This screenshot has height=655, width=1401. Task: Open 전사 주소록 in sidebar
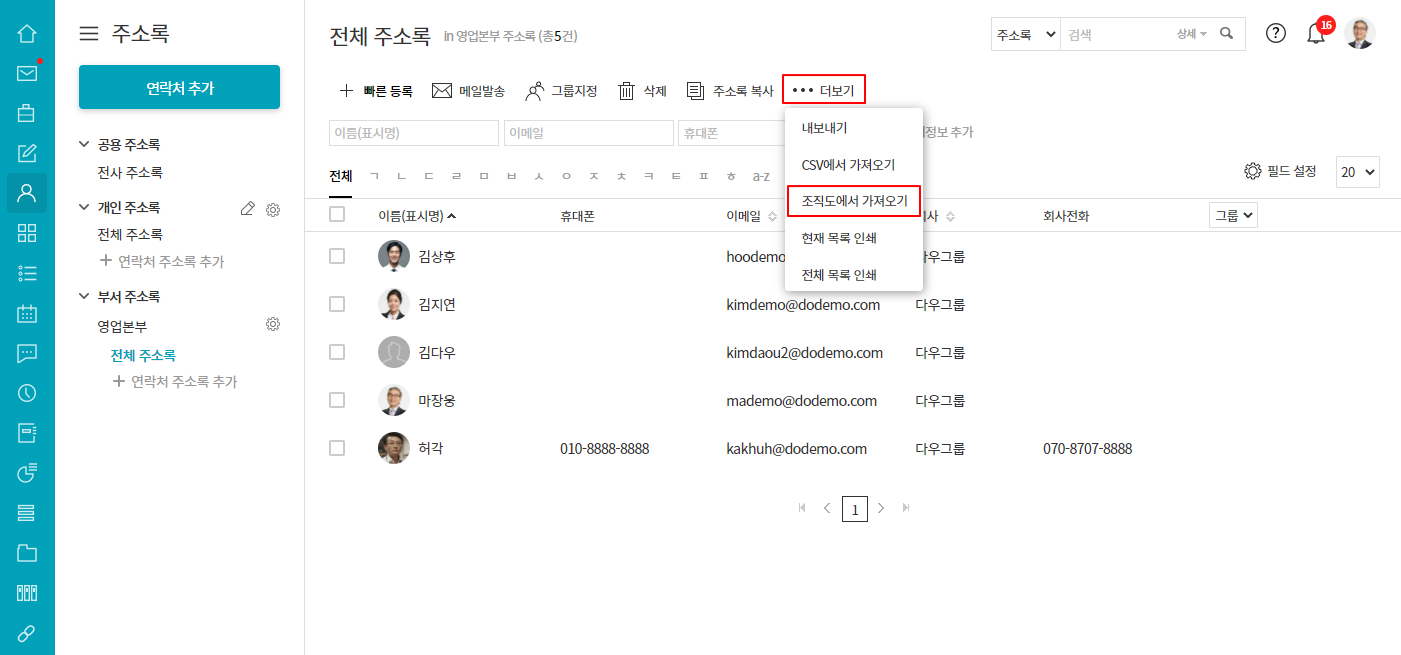point(130,173)
